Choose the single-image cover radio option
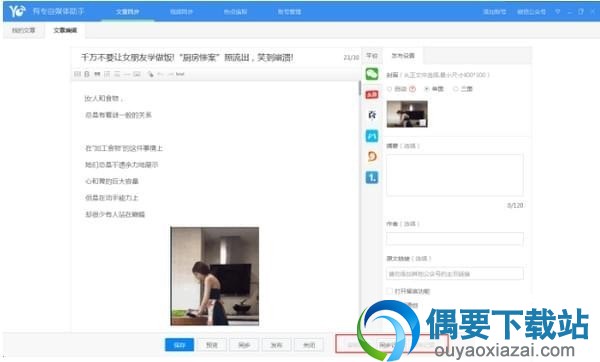The width and height of the screenshot is (600, 362). pos(427,89)
